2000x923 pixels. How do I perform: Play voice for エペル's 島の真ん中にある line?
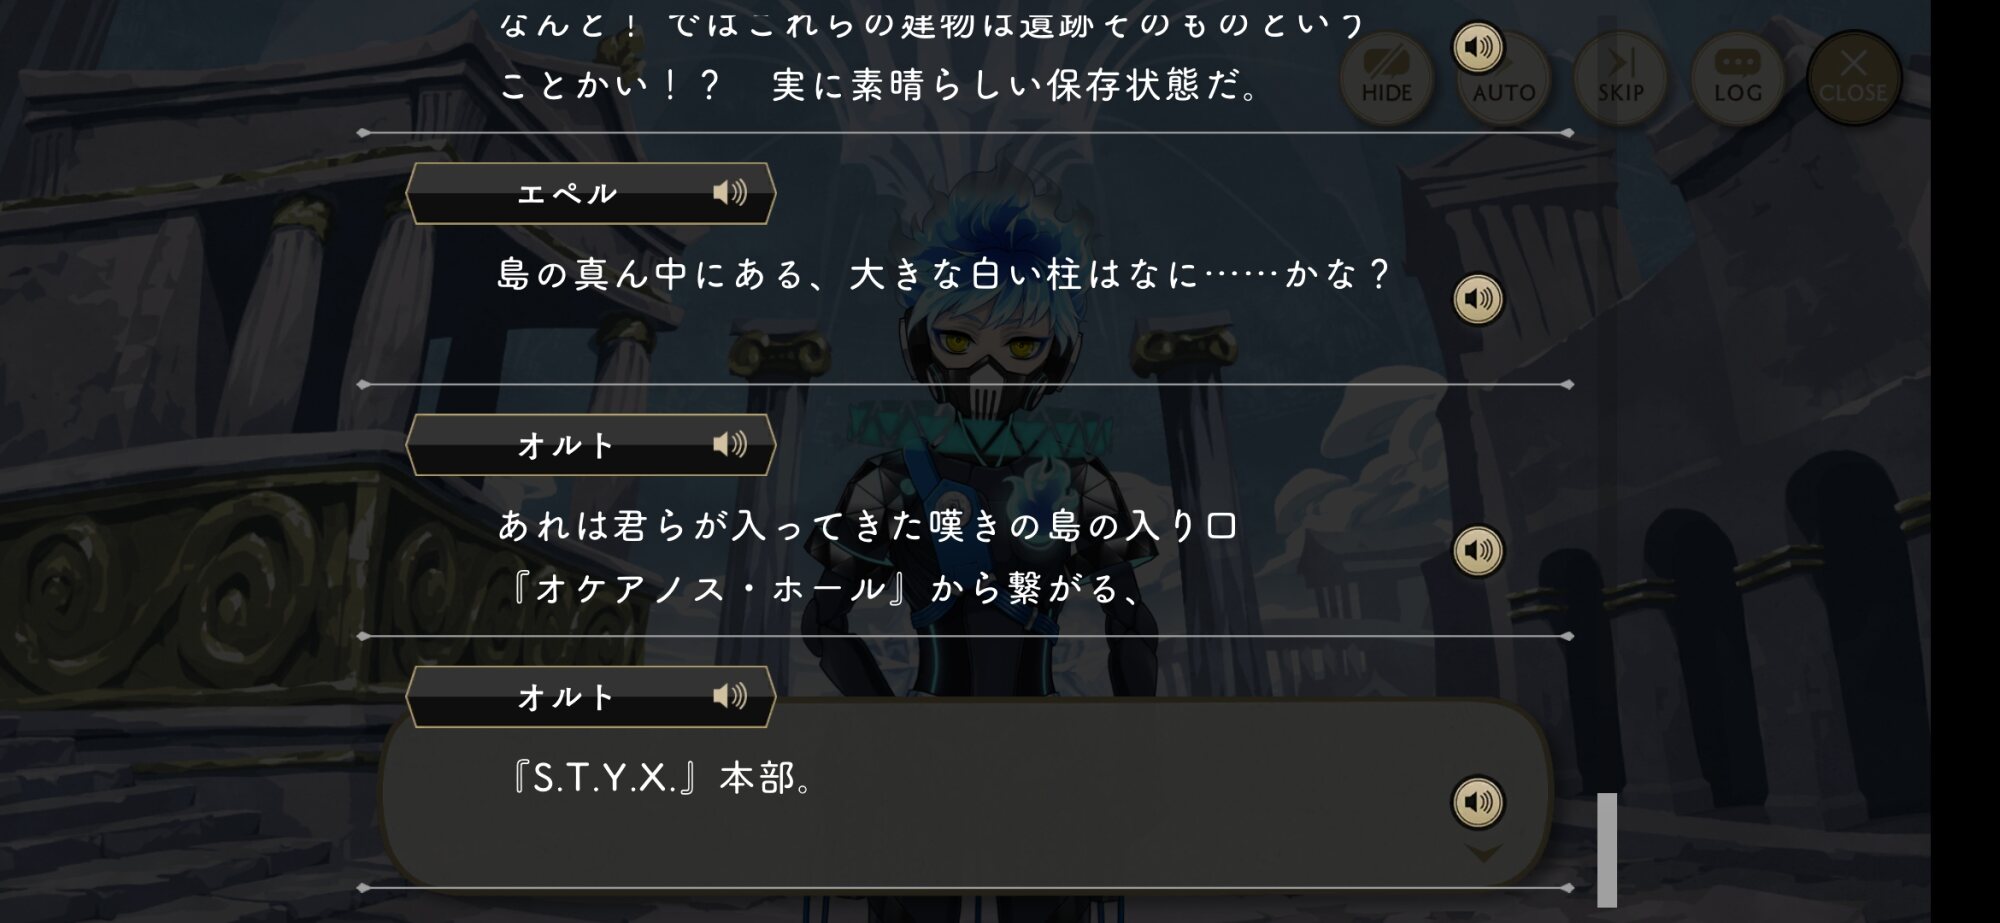click(1477, 298)
